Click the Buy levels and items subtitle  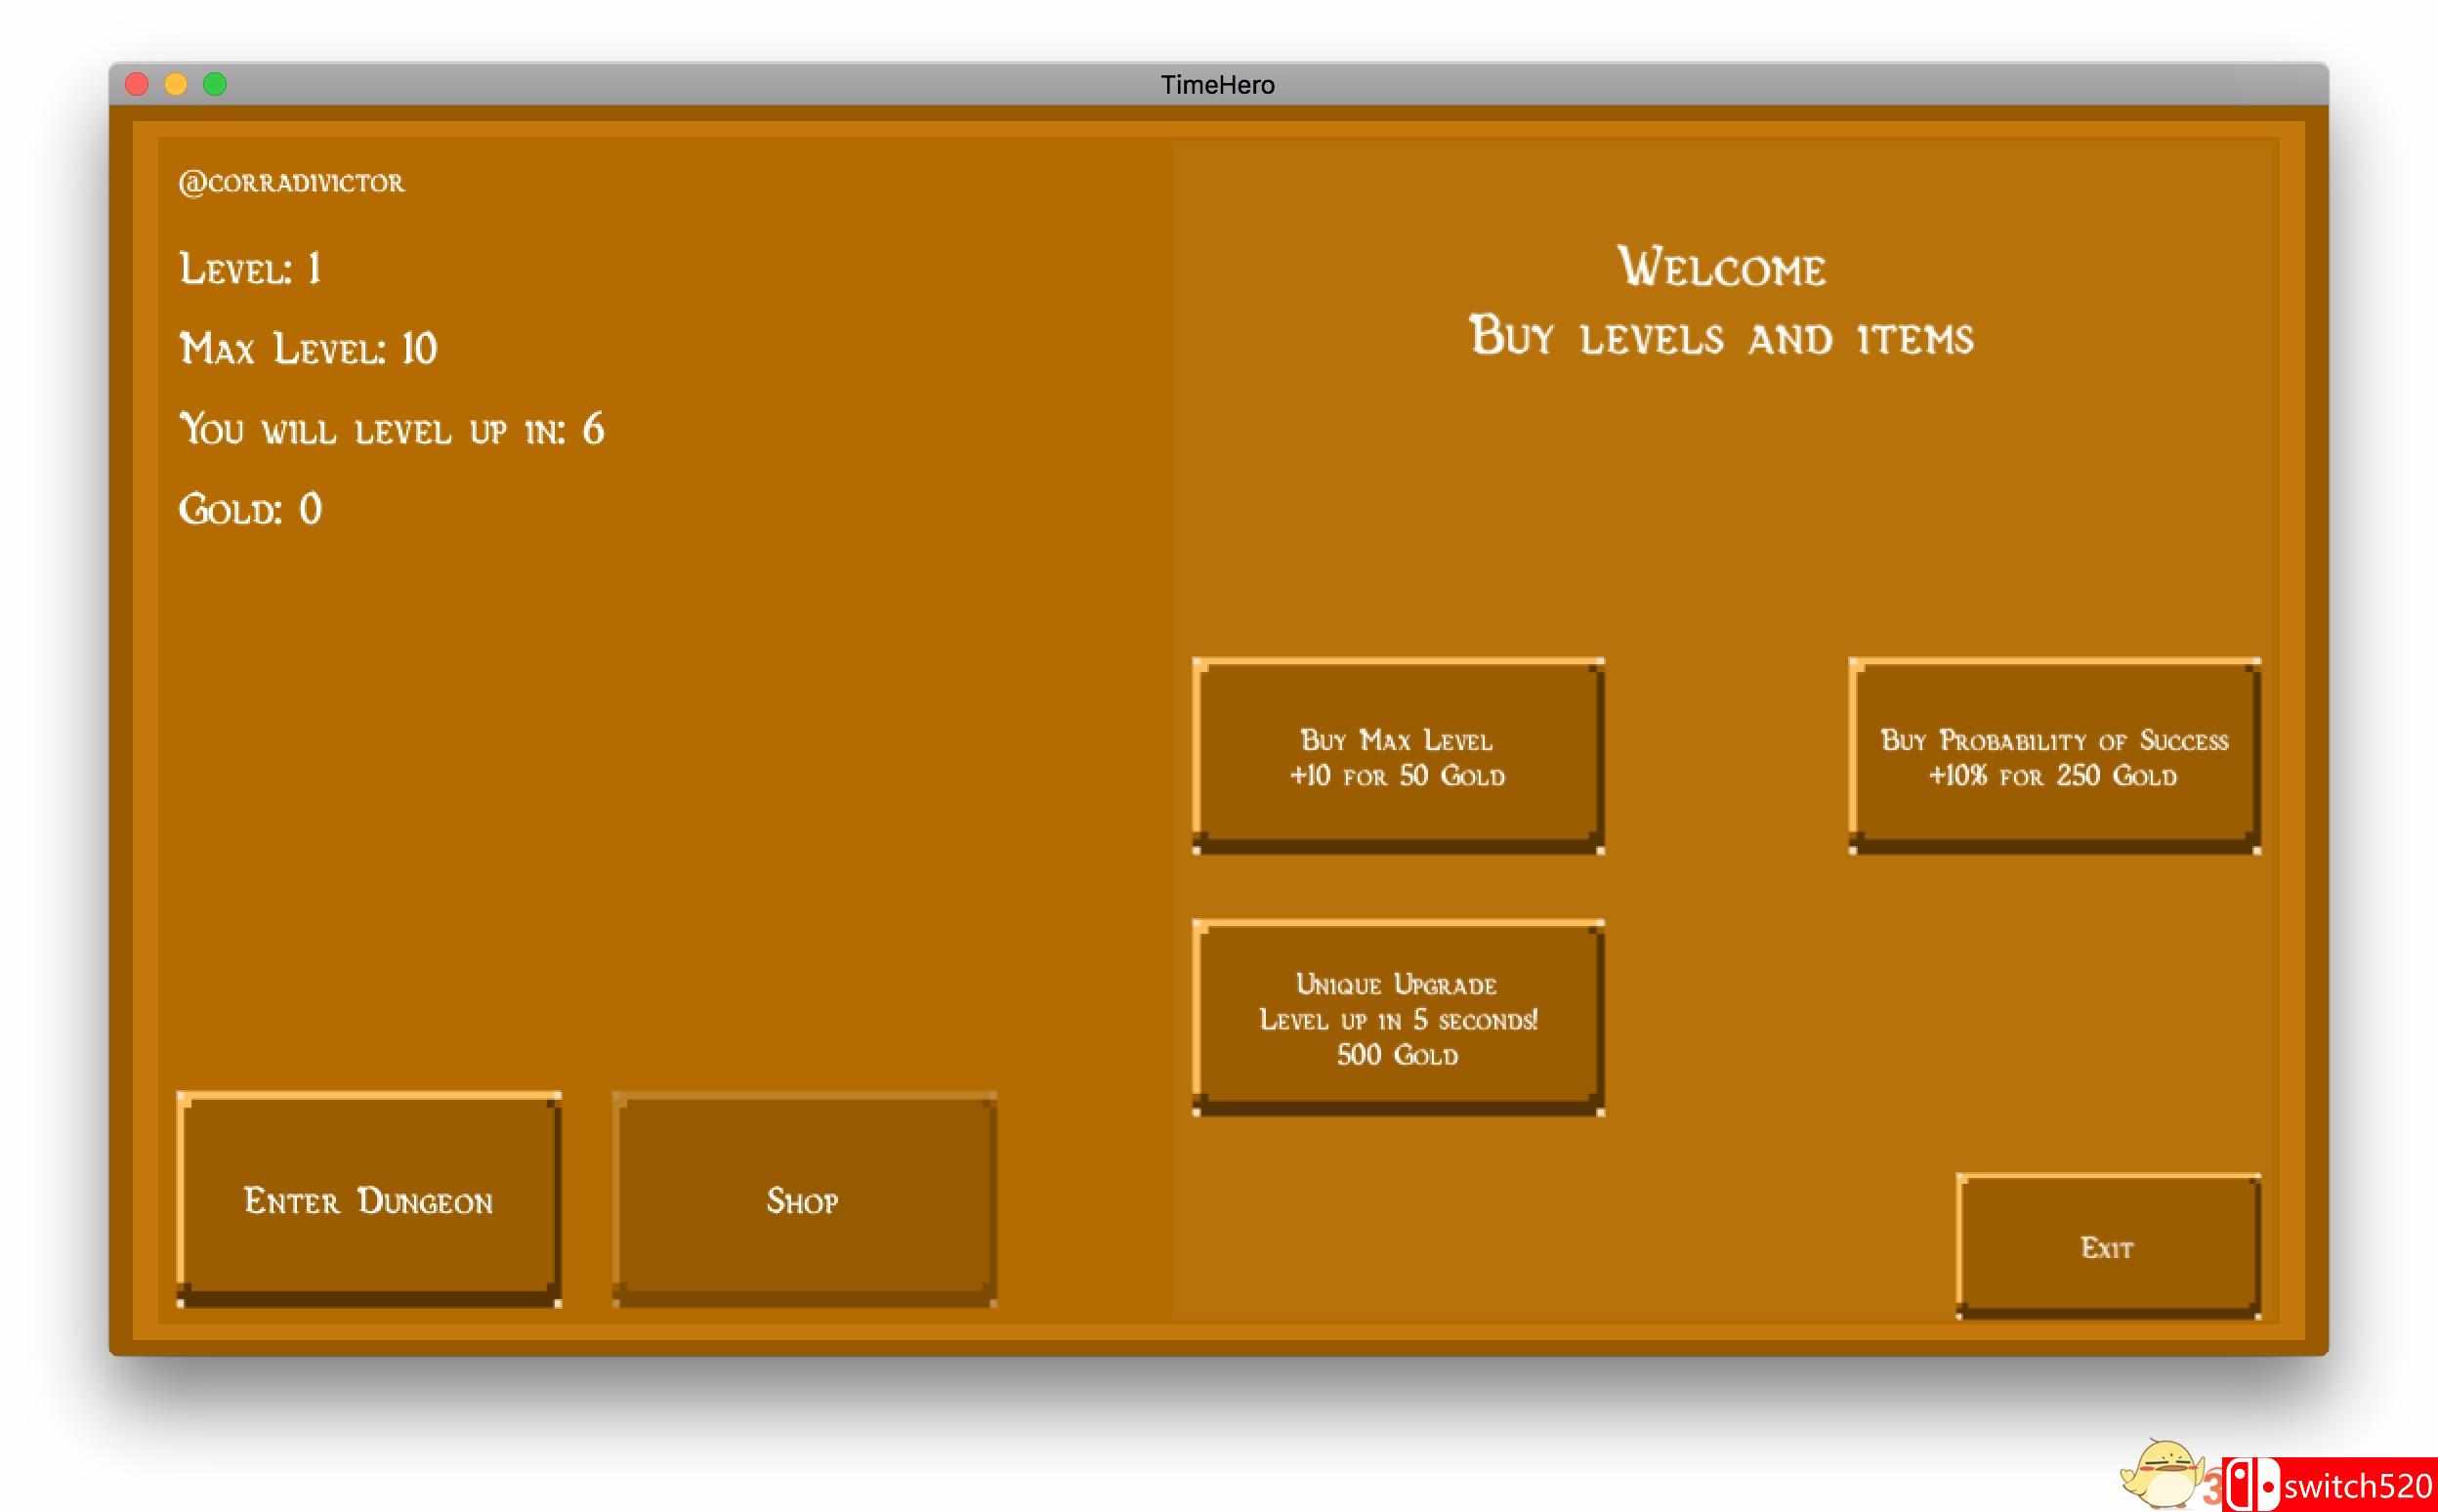pos(1721,337)
